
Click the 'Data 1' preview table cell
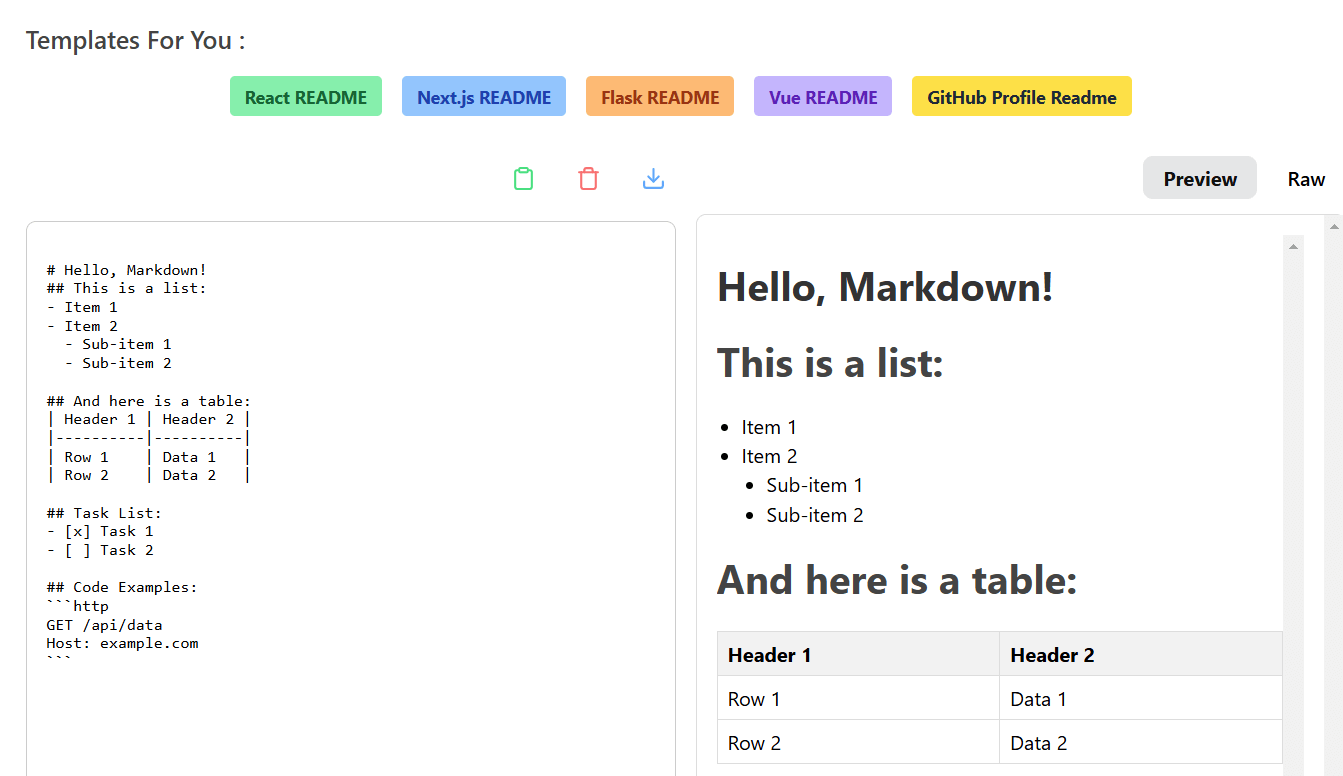[1141, 698]
